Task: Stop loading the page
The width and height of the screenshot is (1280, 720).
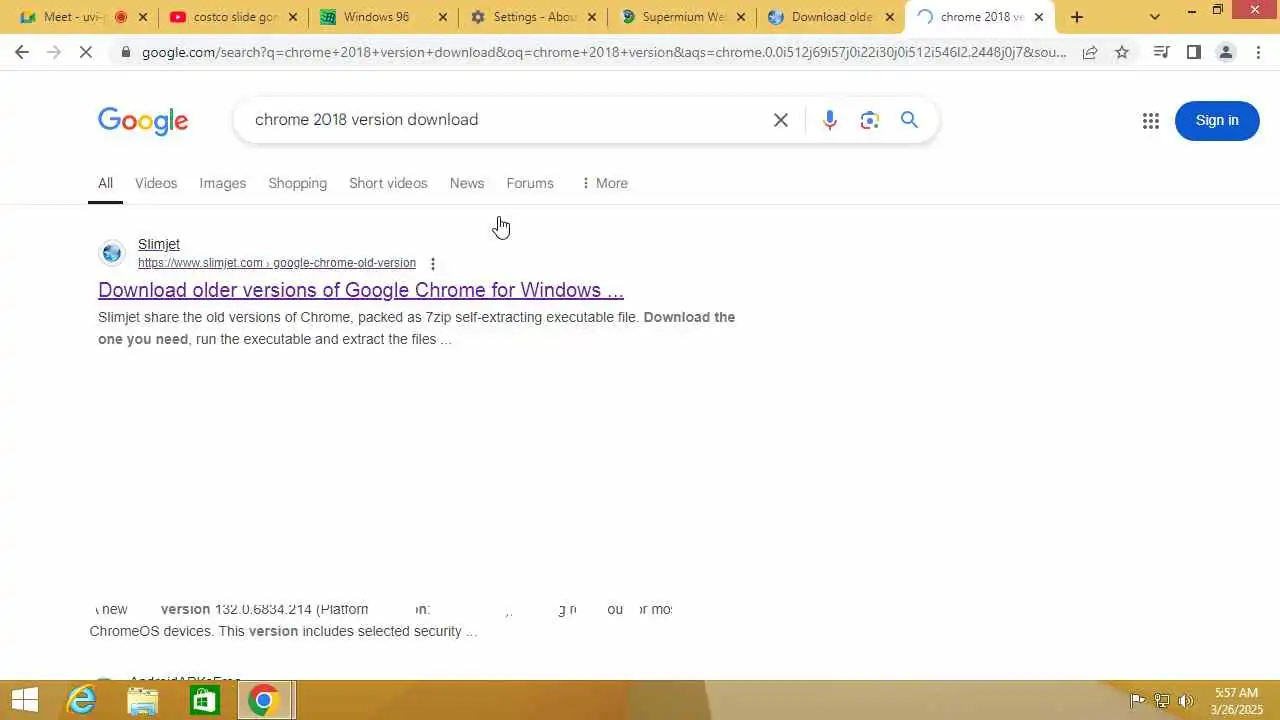Action: (86, 52)
